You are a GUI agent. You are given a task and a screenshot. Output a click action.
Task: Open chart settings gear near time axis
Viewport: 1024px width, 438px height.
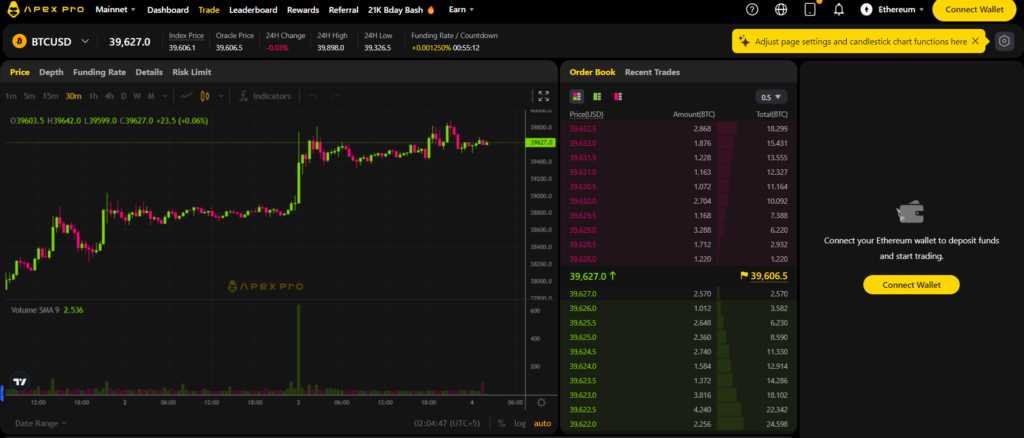click(541, 403)
